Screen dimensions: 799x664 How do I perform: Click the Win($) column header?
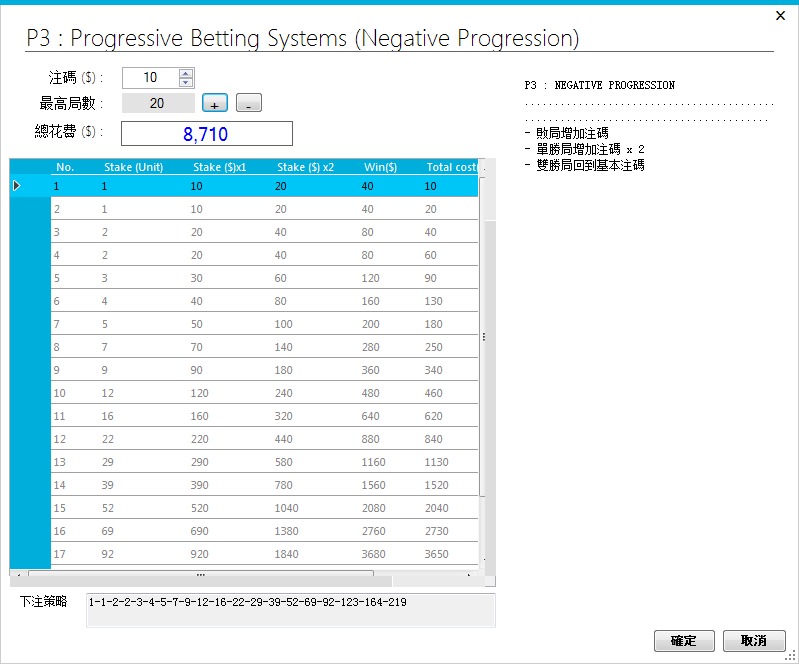click(x=381, y=167)
